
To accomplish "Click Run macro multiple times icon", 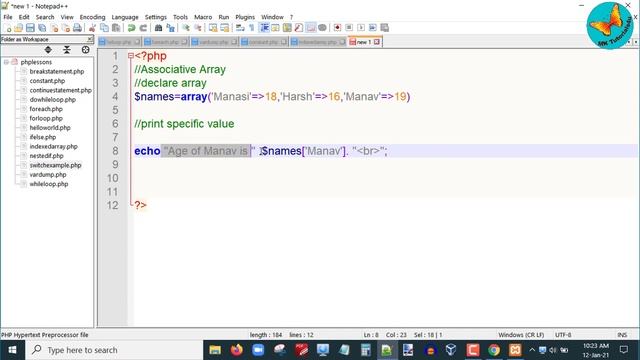I will 373,28.
